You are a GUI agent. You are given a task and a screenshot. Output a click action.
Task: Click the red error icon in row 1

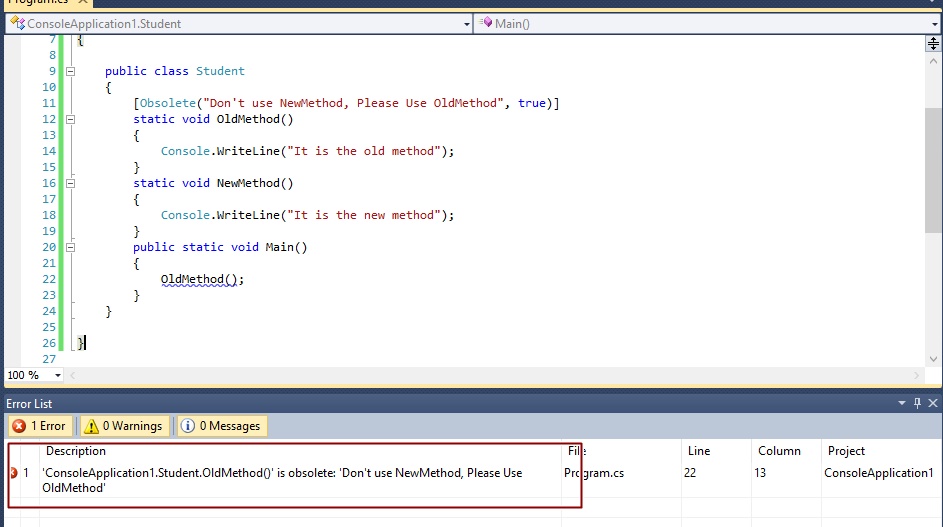[13, 473]
